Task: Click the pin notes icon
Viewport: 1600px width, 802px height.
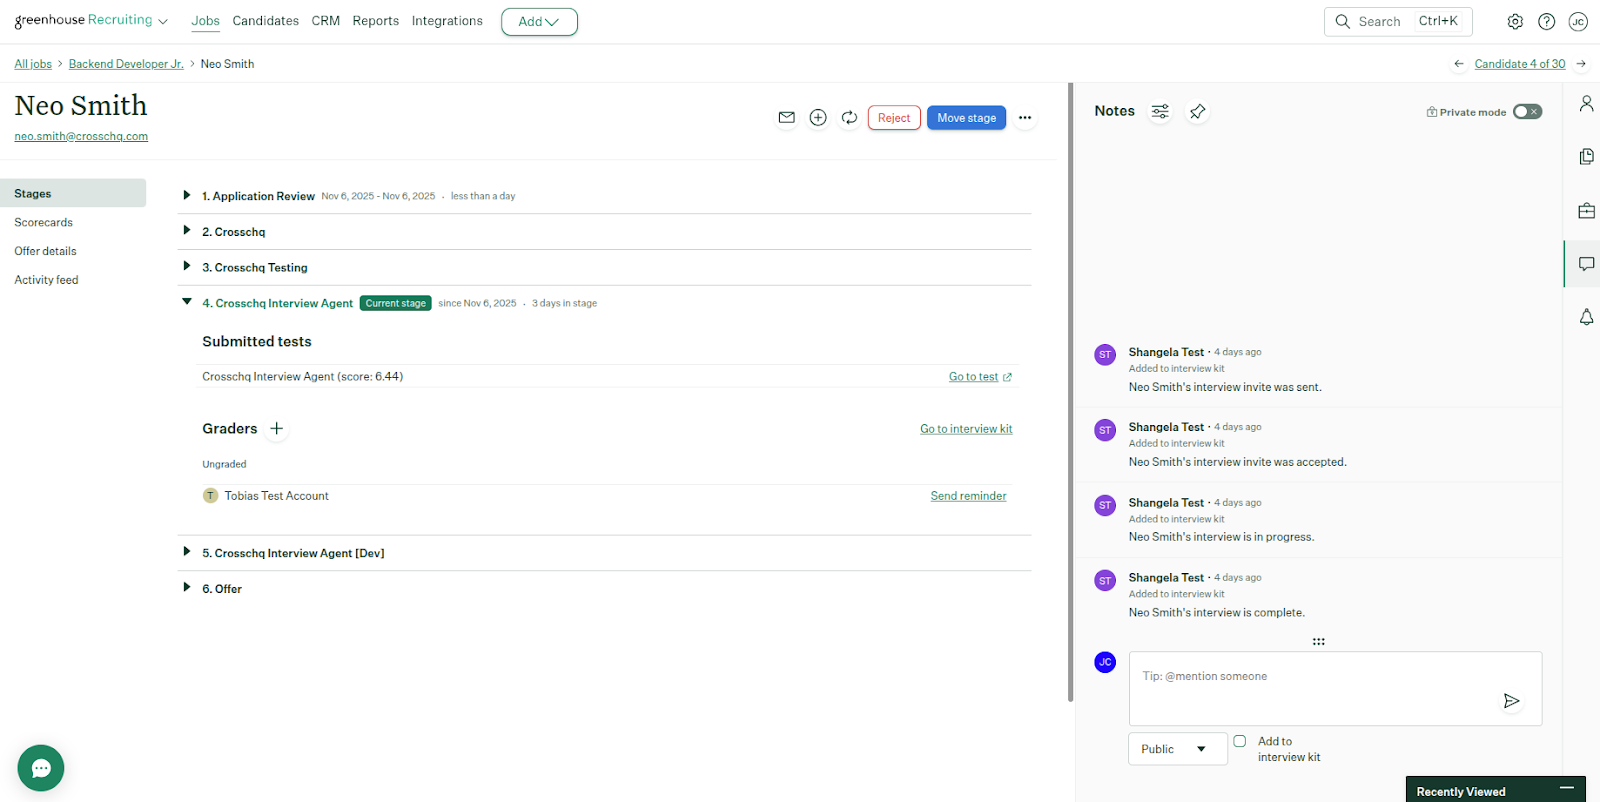Action: pyautogui.click(x=1197, y=112)
